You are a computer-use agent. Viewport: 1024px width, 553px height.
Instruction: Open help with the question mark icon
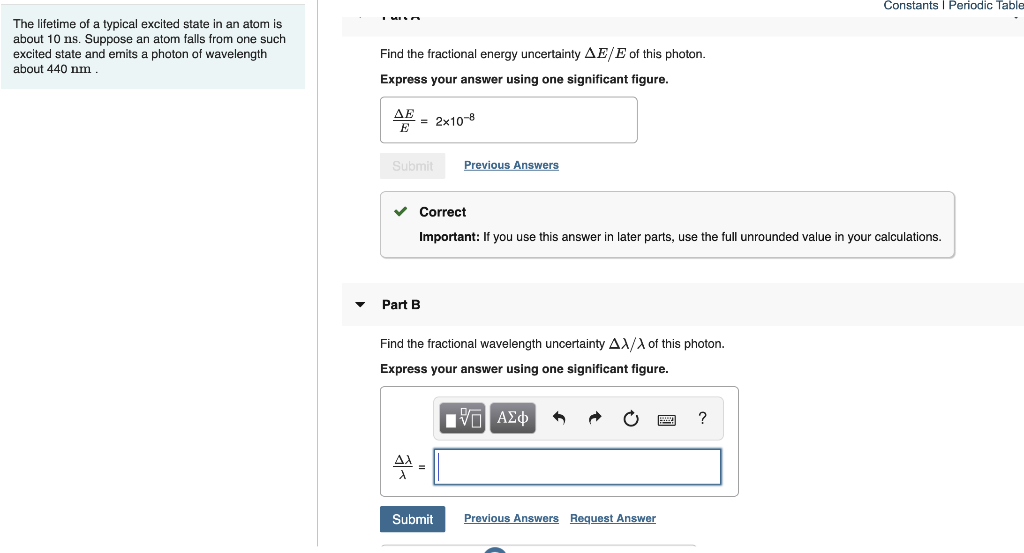pos(702,418)
